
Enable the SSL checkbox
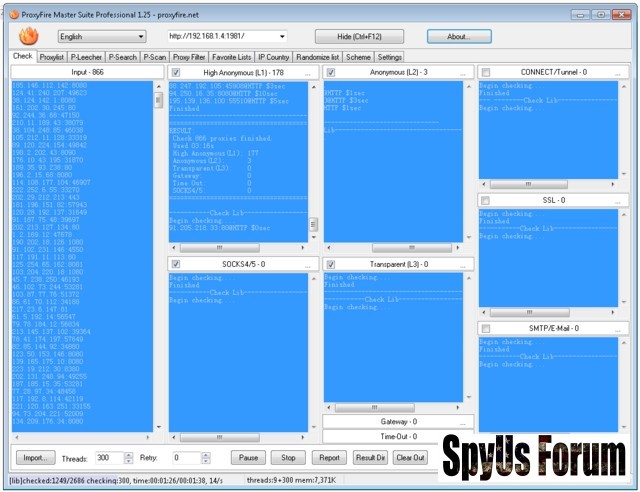[x=486, y=200]
